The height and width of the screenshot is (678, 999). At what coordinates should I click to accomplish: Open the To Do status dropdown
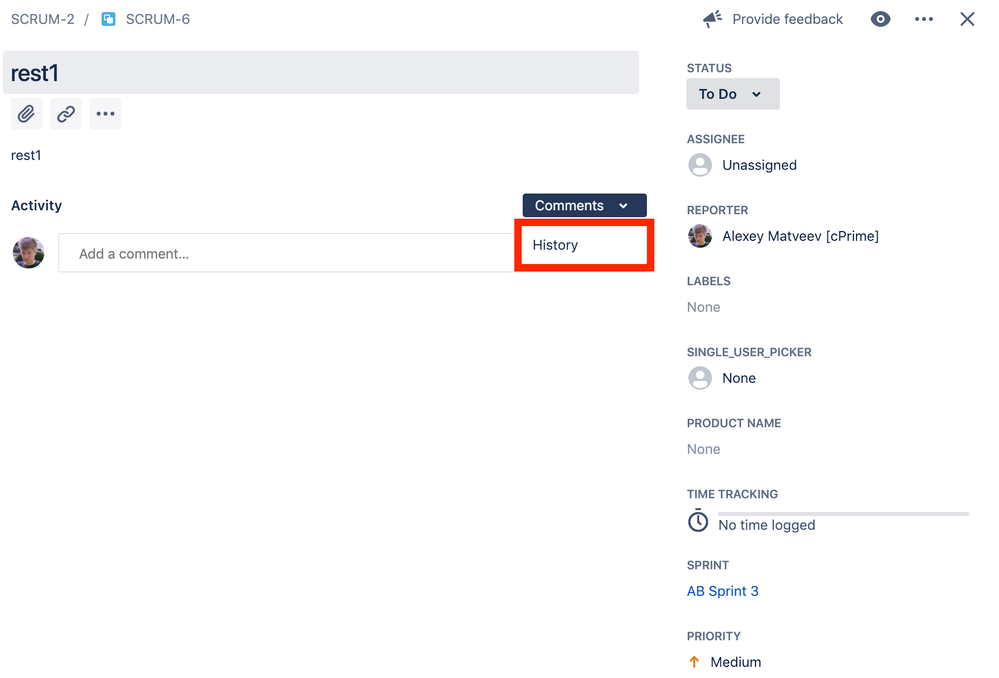point(733,94)
